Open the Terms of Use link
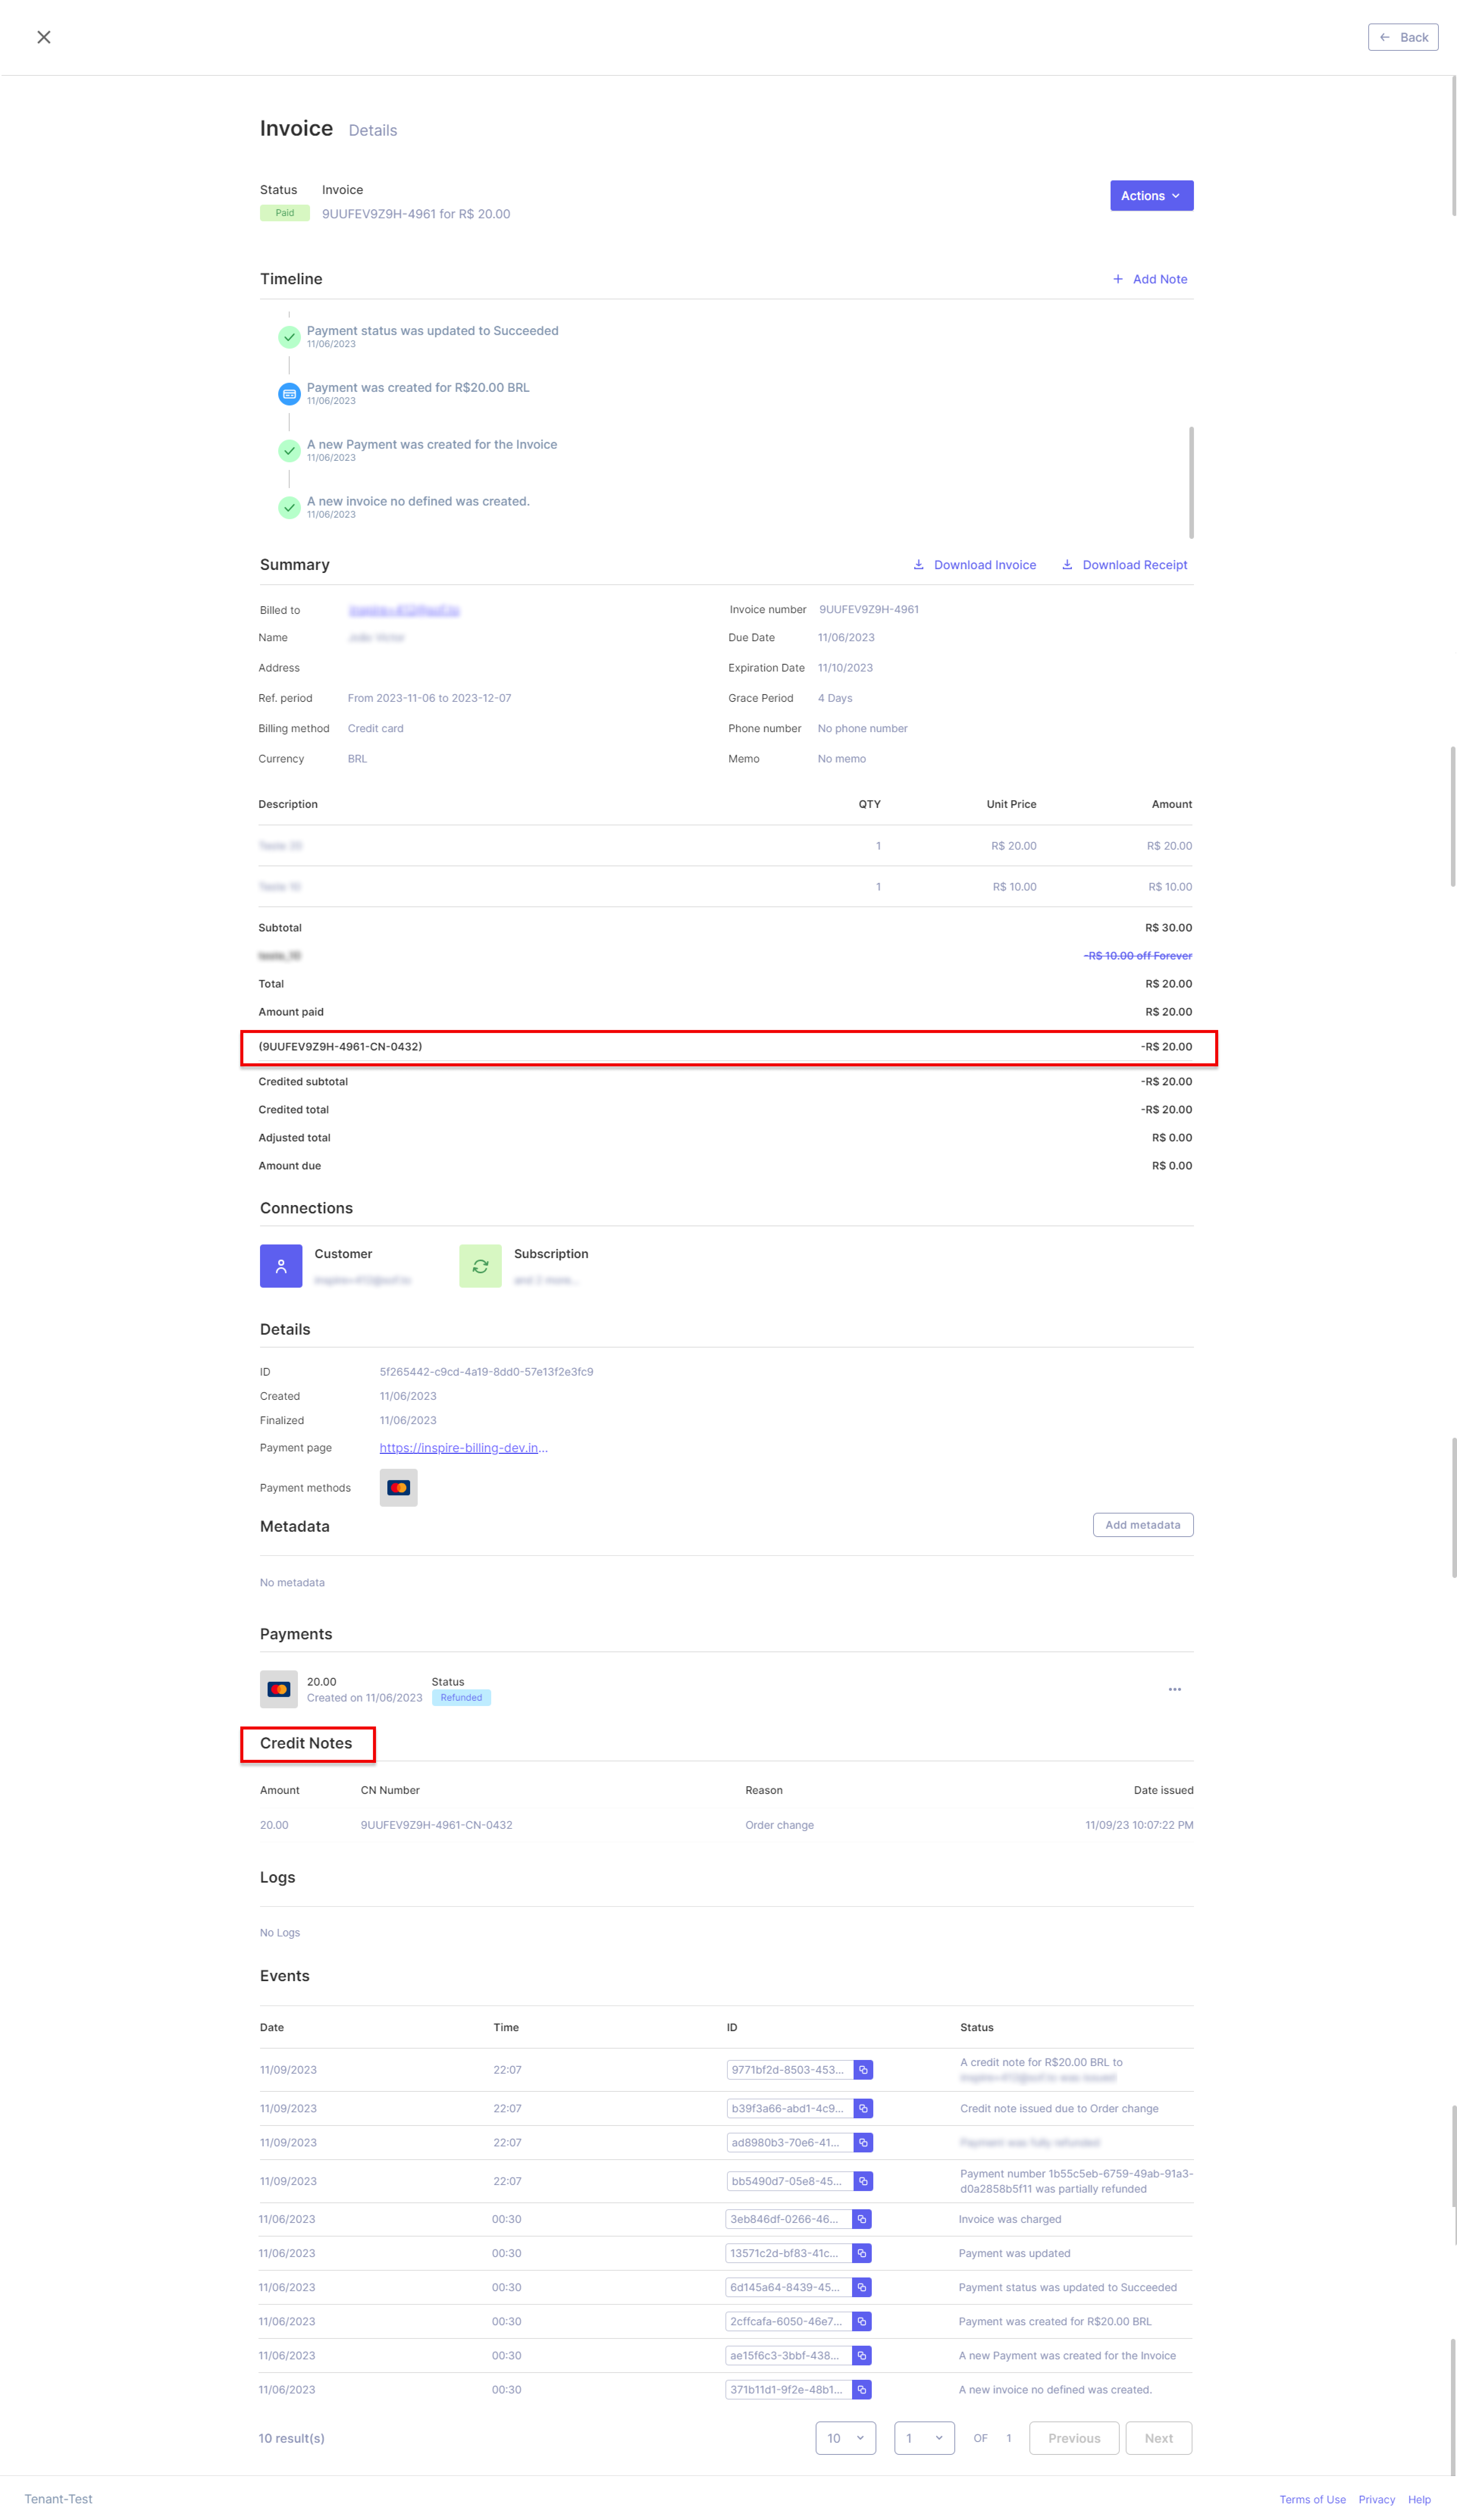The height and width of the screenshot is (2520, 1457). pos(1312,2499)
